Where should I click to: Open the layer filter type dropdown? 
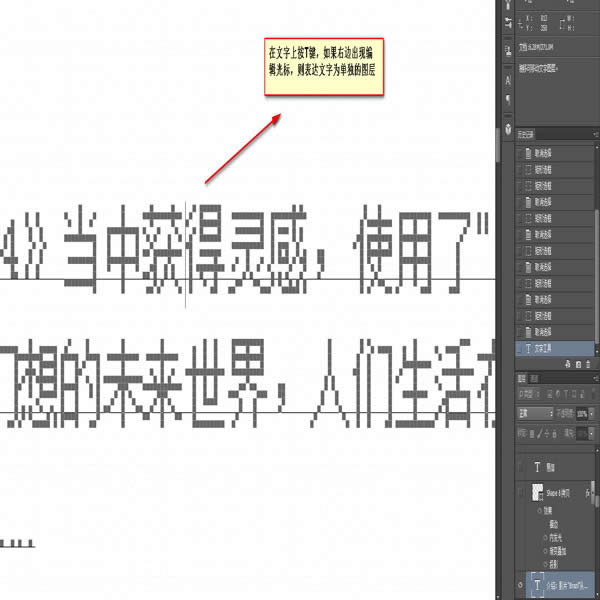(x=529, y=394)
